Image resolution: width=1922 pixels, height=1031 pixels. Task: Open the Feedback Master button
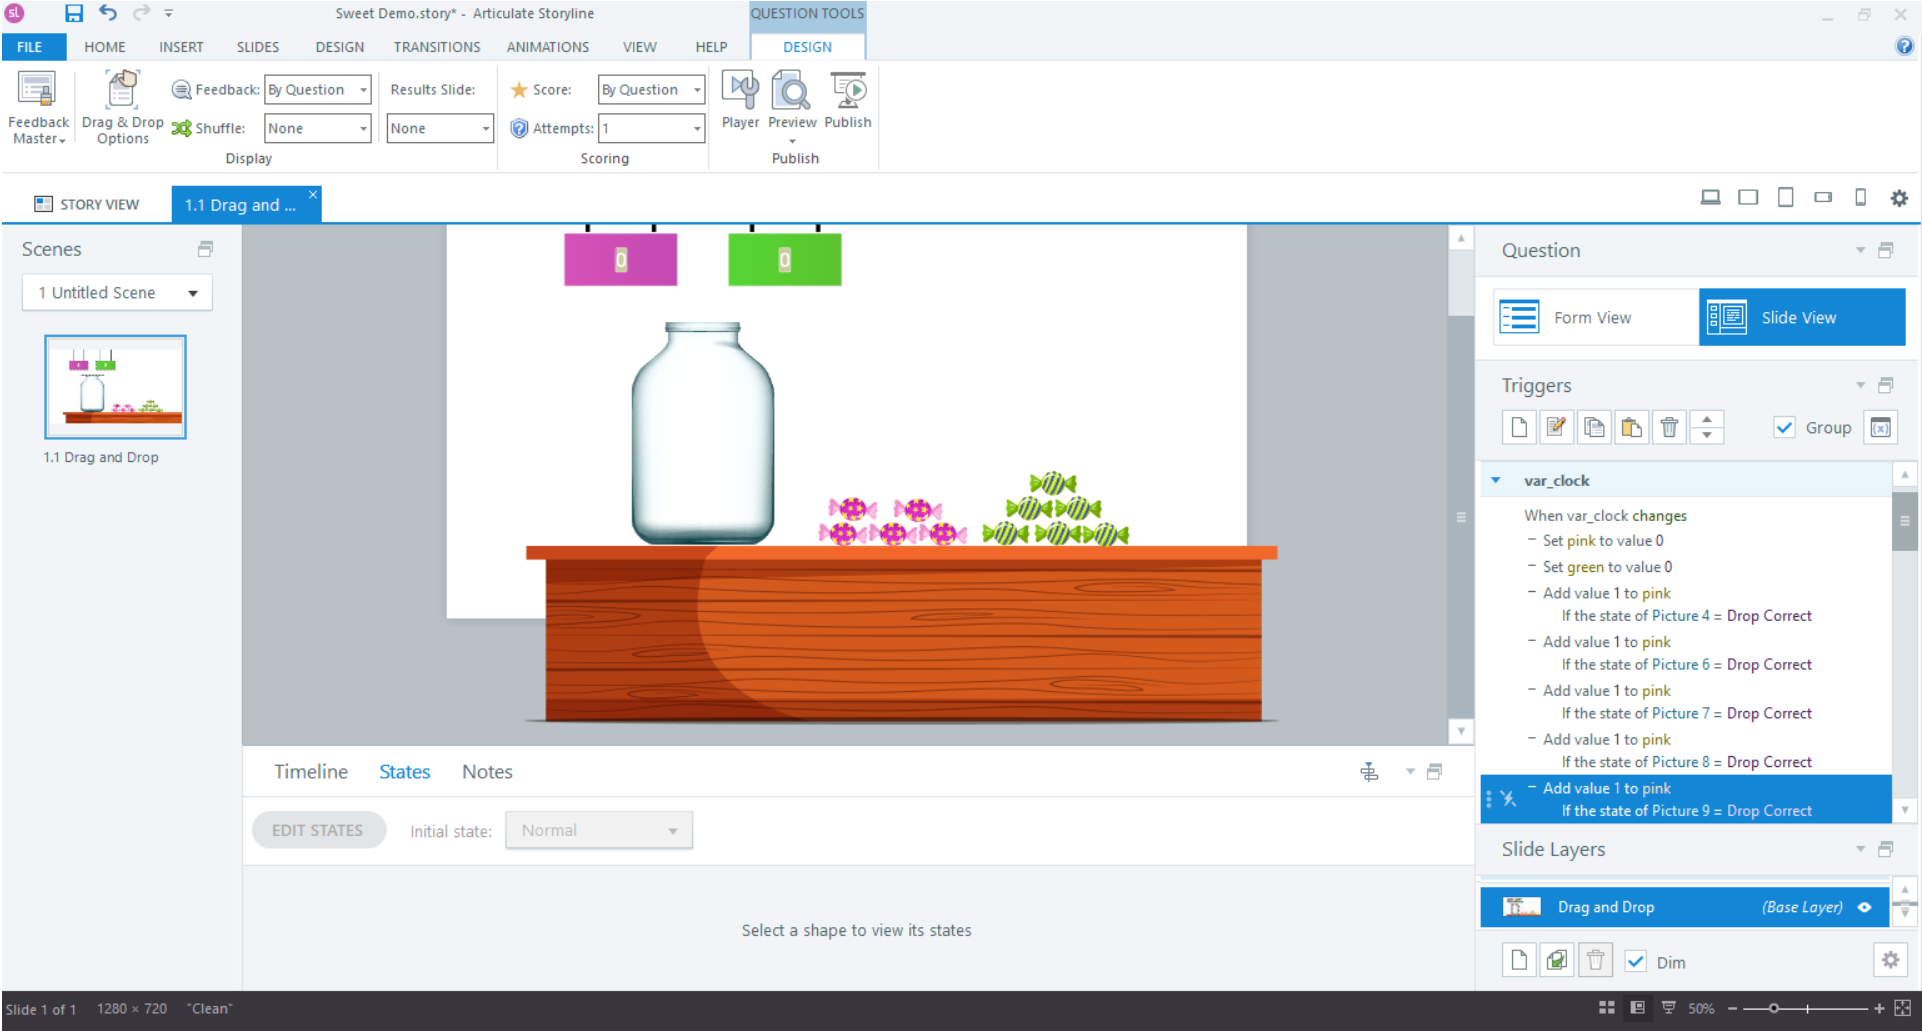39,109
